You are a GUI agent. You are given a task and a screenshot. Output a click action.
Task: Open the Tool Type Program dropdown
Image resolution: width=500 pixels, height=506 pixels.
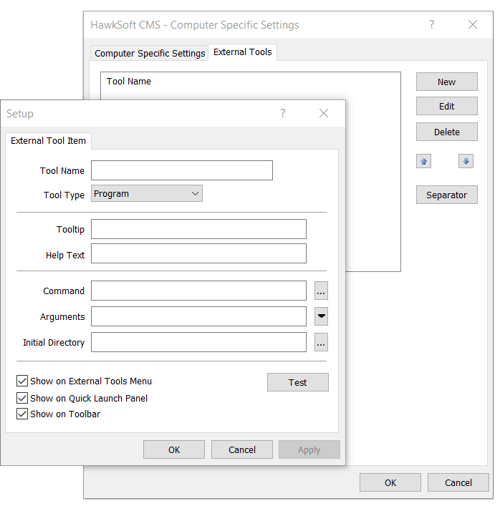147,194
